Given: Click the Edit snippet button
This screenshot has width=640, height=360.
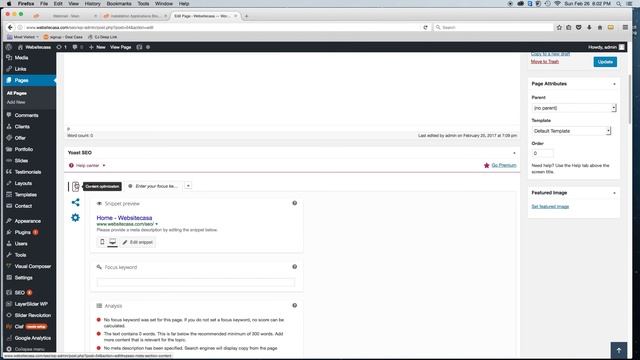Looking at the screenshot, I should click(138, 242).
